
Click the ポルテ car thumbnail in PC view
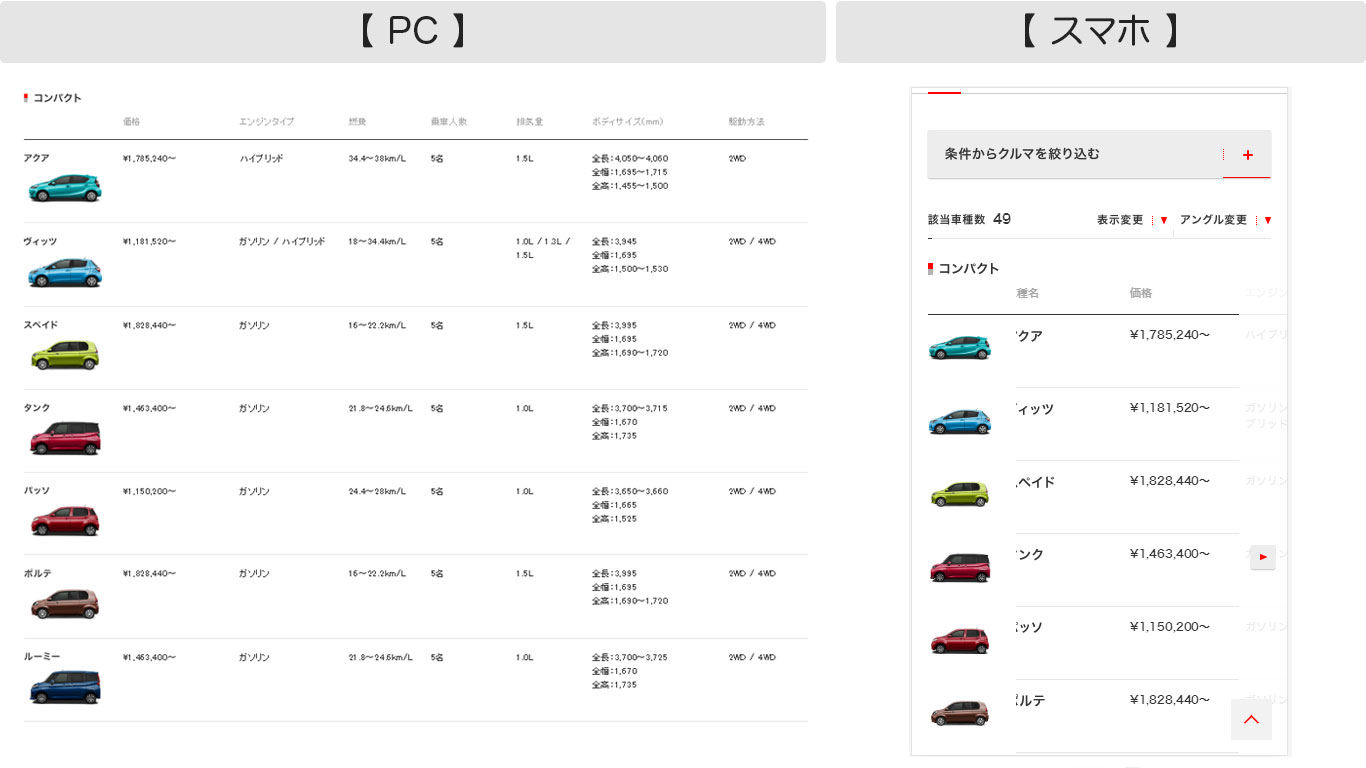click(x=65, y=604)
